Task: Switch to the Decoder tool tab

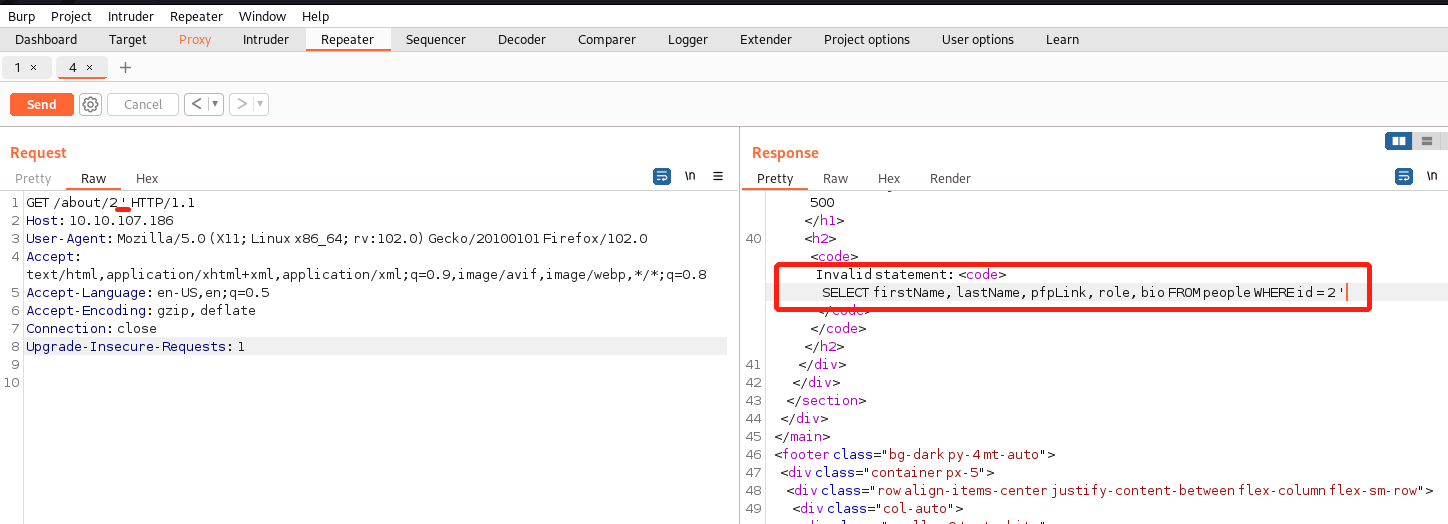Action: [521, 39]
